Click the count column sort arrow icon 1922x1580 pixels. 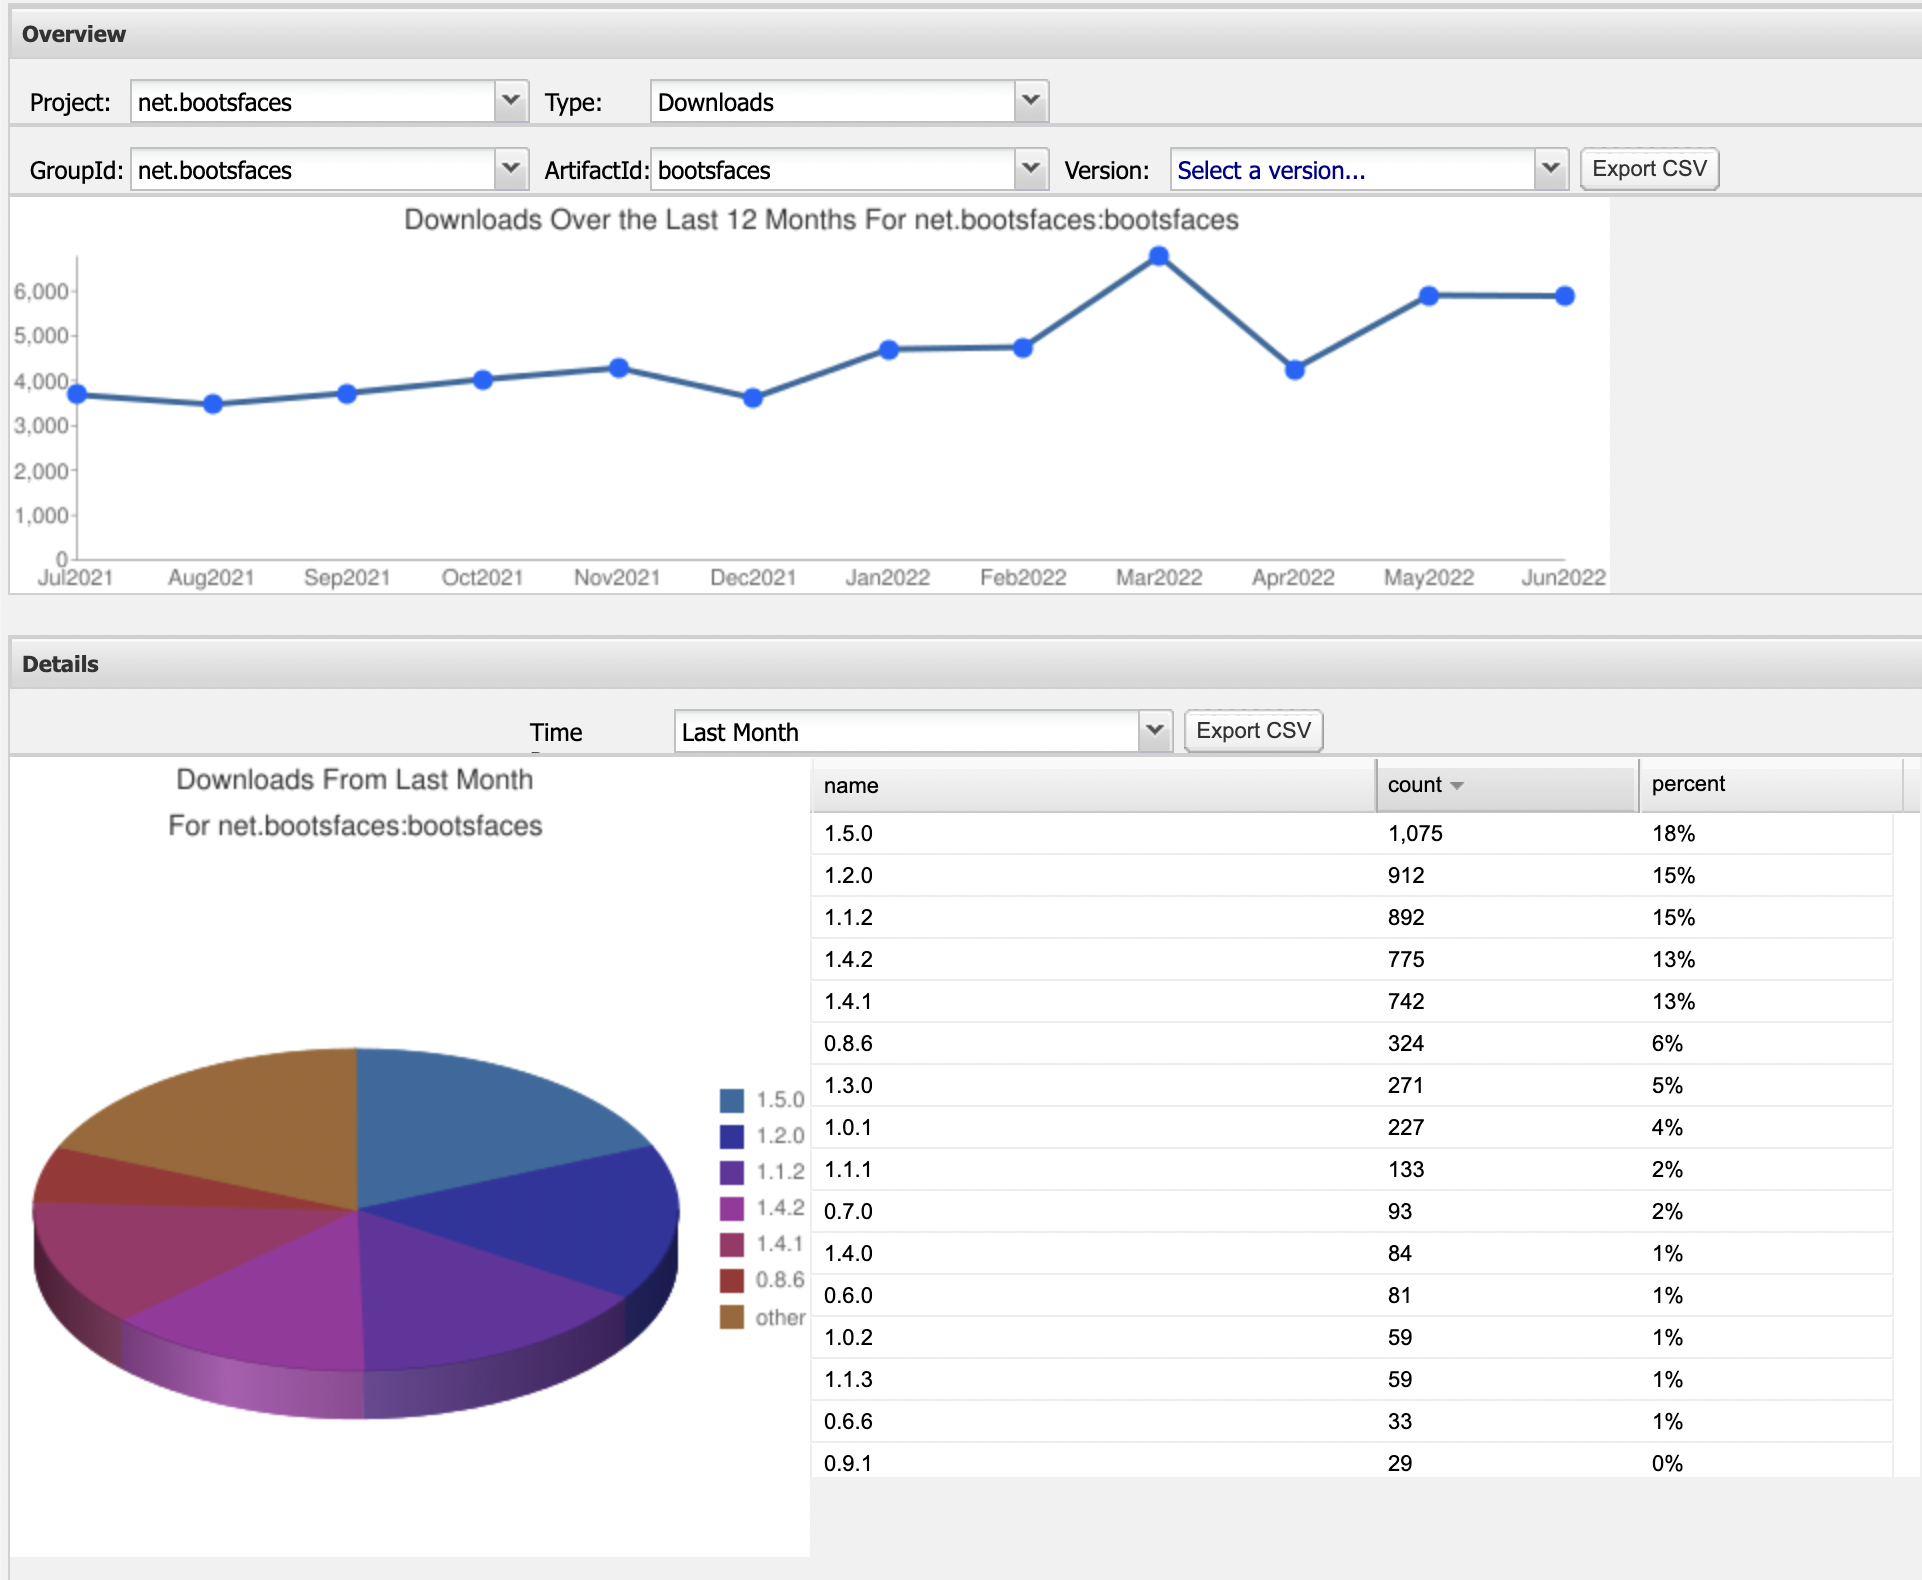coord(1459,787)
